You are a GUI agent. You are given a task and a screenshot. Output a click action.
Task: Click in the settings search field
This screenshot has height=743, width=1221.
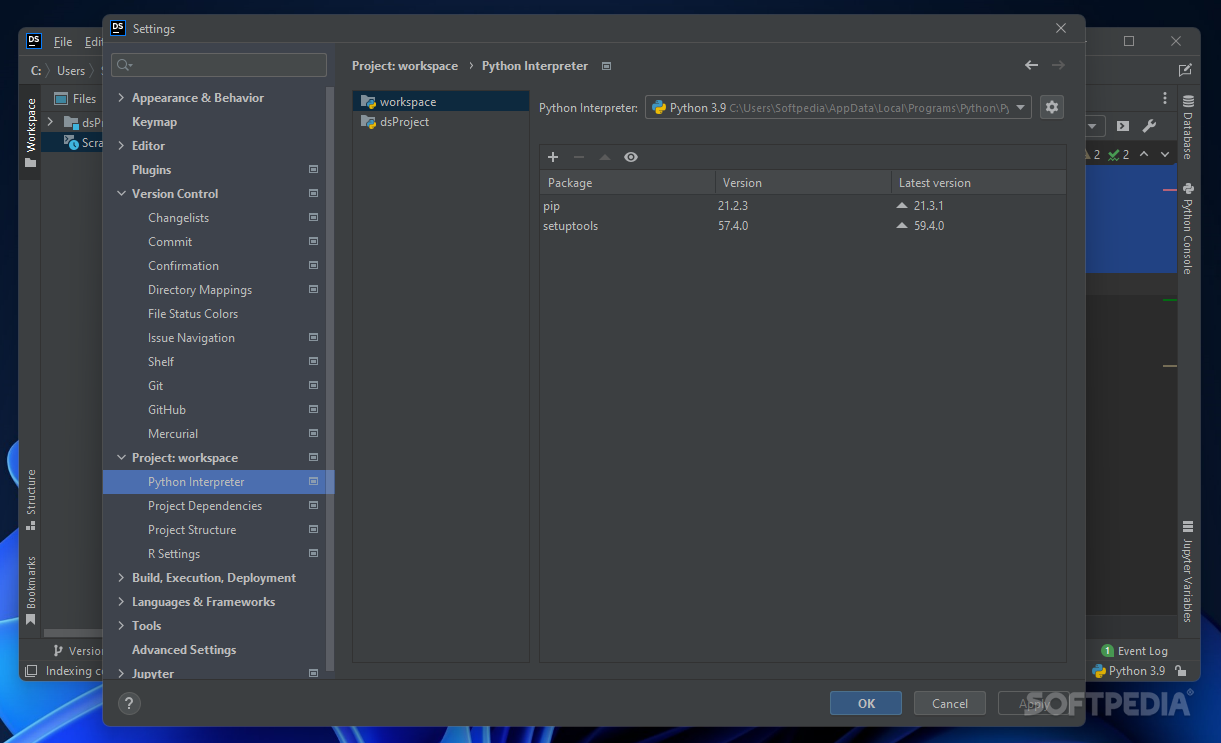pos(219,65)
